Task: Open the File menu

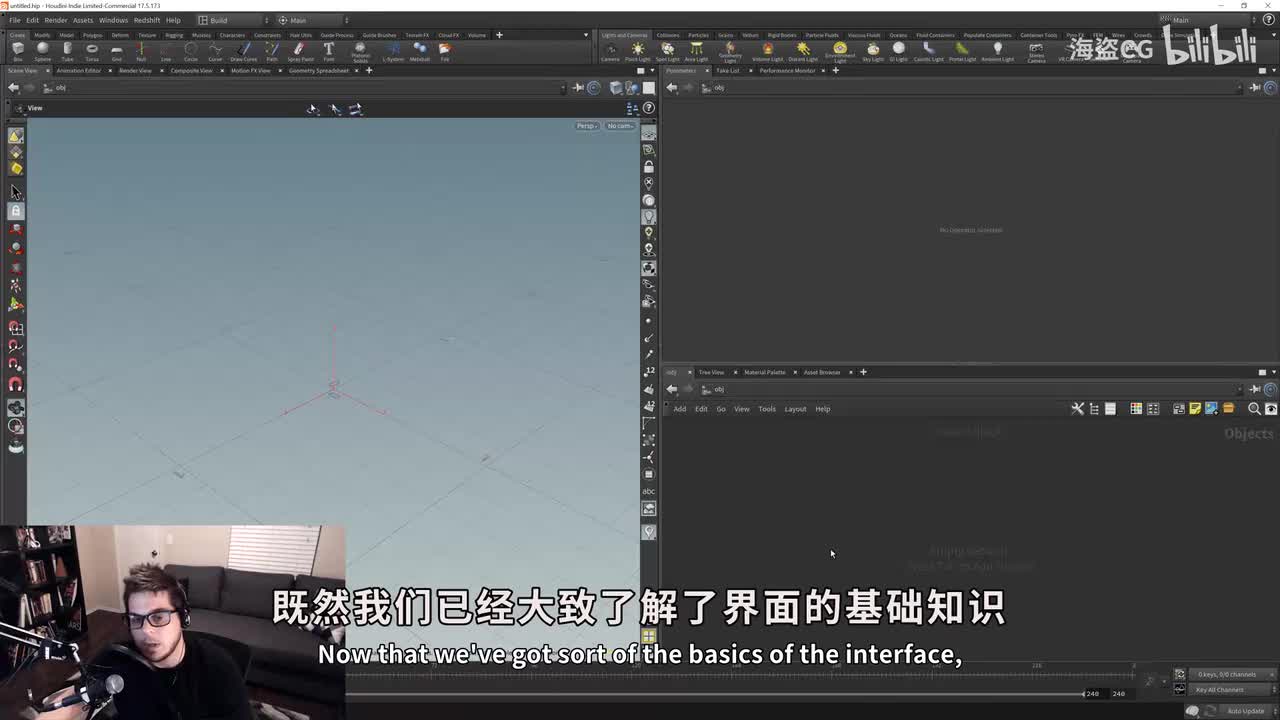Action: tap(15, 20)
